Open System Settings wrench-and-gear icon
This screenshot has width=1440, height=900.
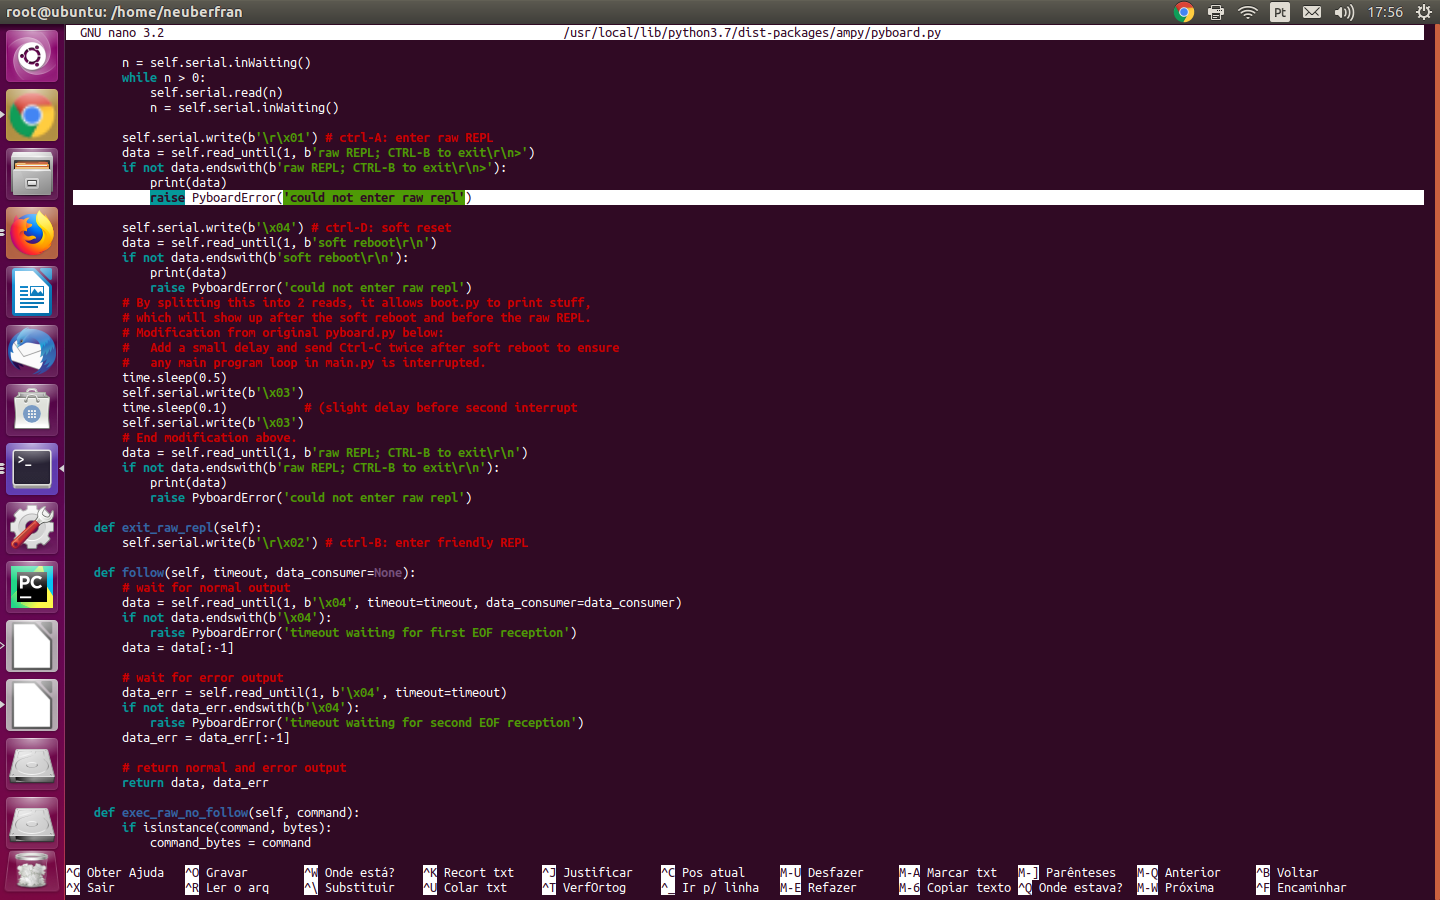pyautogui.click(x=32, y=528)
